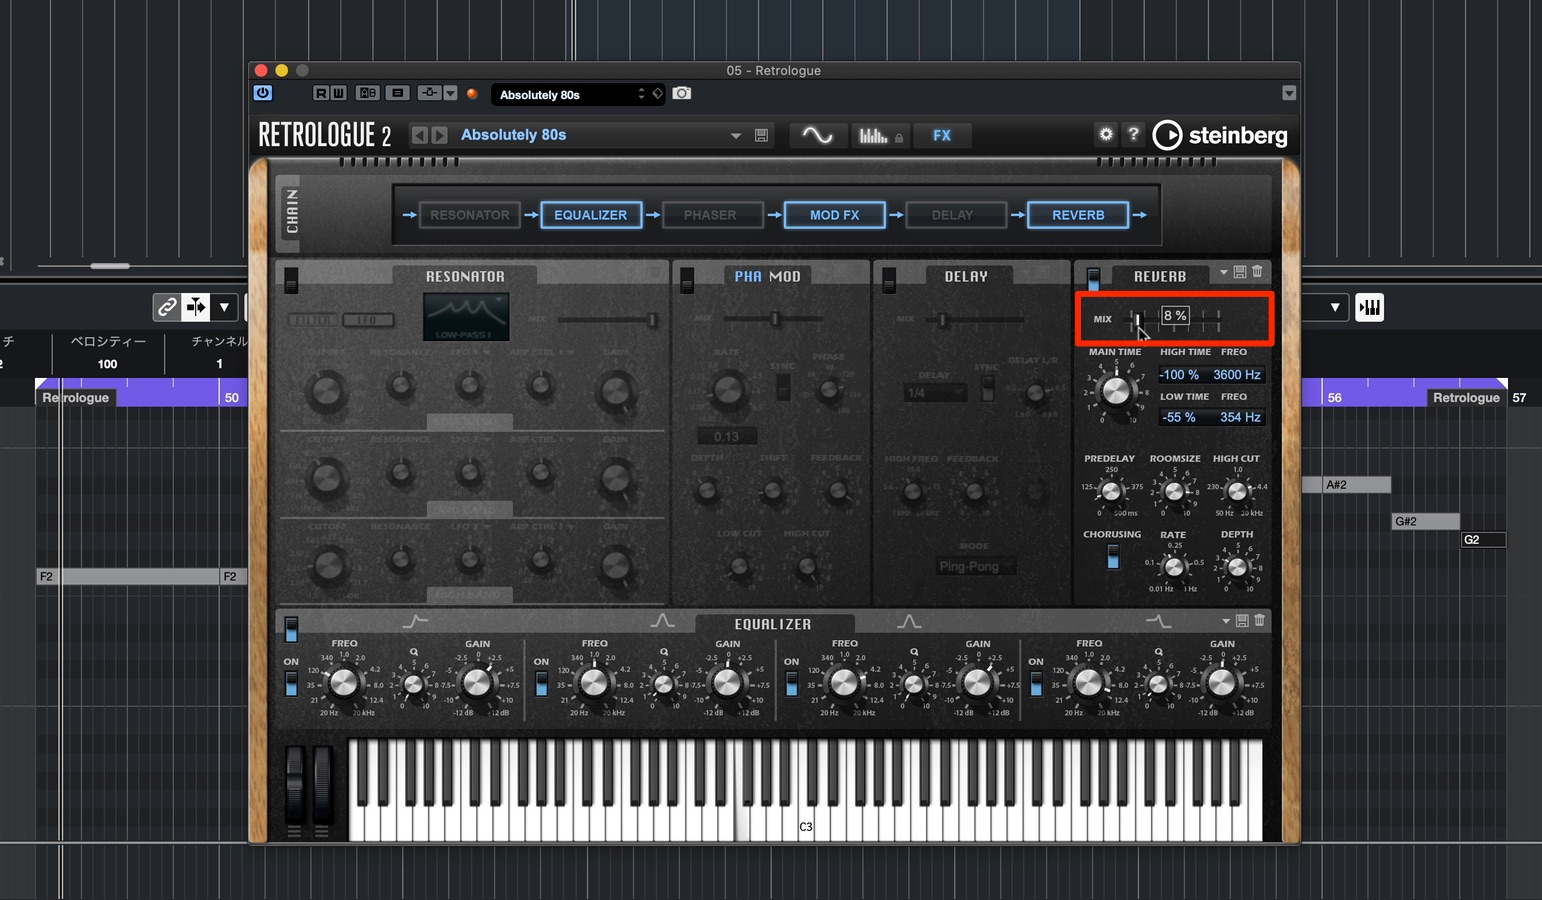Select REVERB in the effects chain
1542x900 pixels.
1078,215
